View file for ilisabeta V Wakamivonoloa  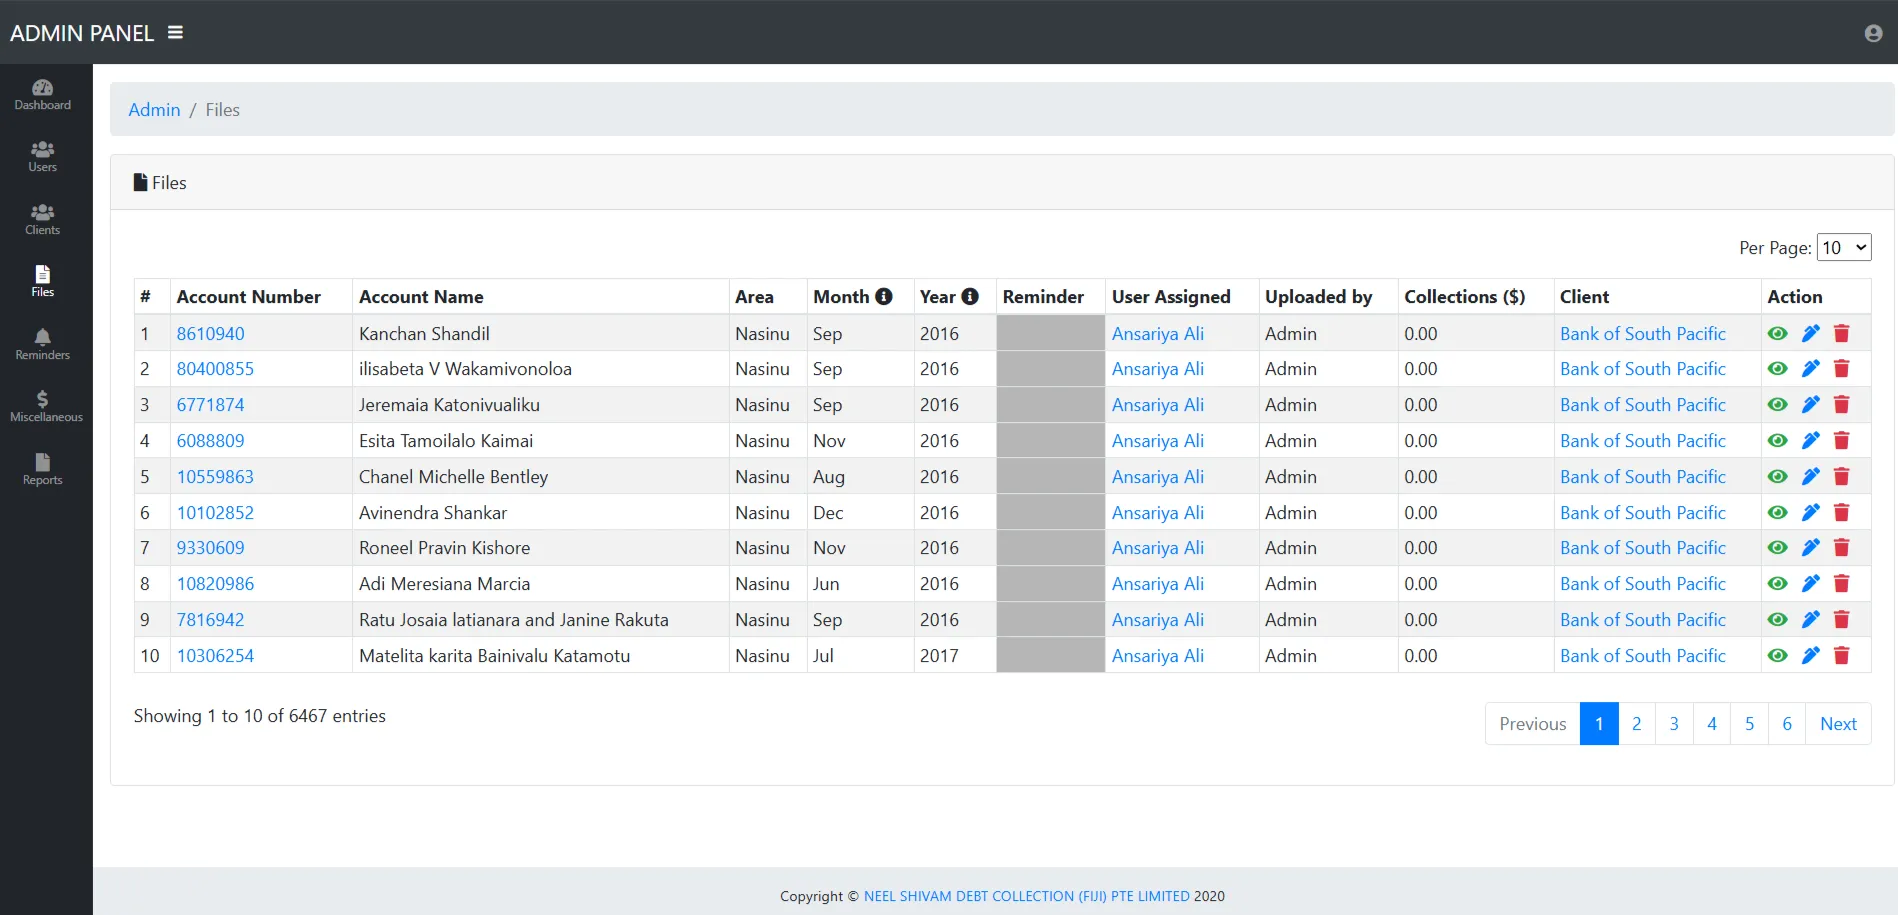[x=1777, y=369]
